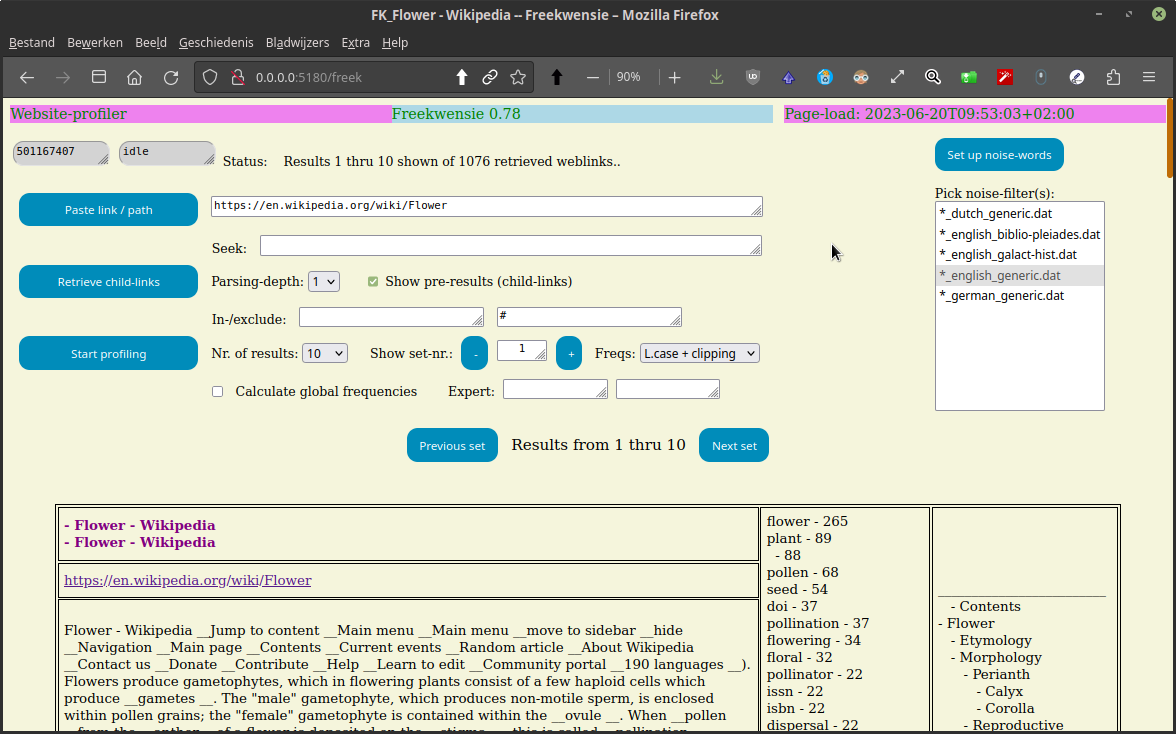Image resolution: width=1176 pixels, height=734 pixels.
Task: Decrease set number with the minus button
Action: [x=474, y=353]
